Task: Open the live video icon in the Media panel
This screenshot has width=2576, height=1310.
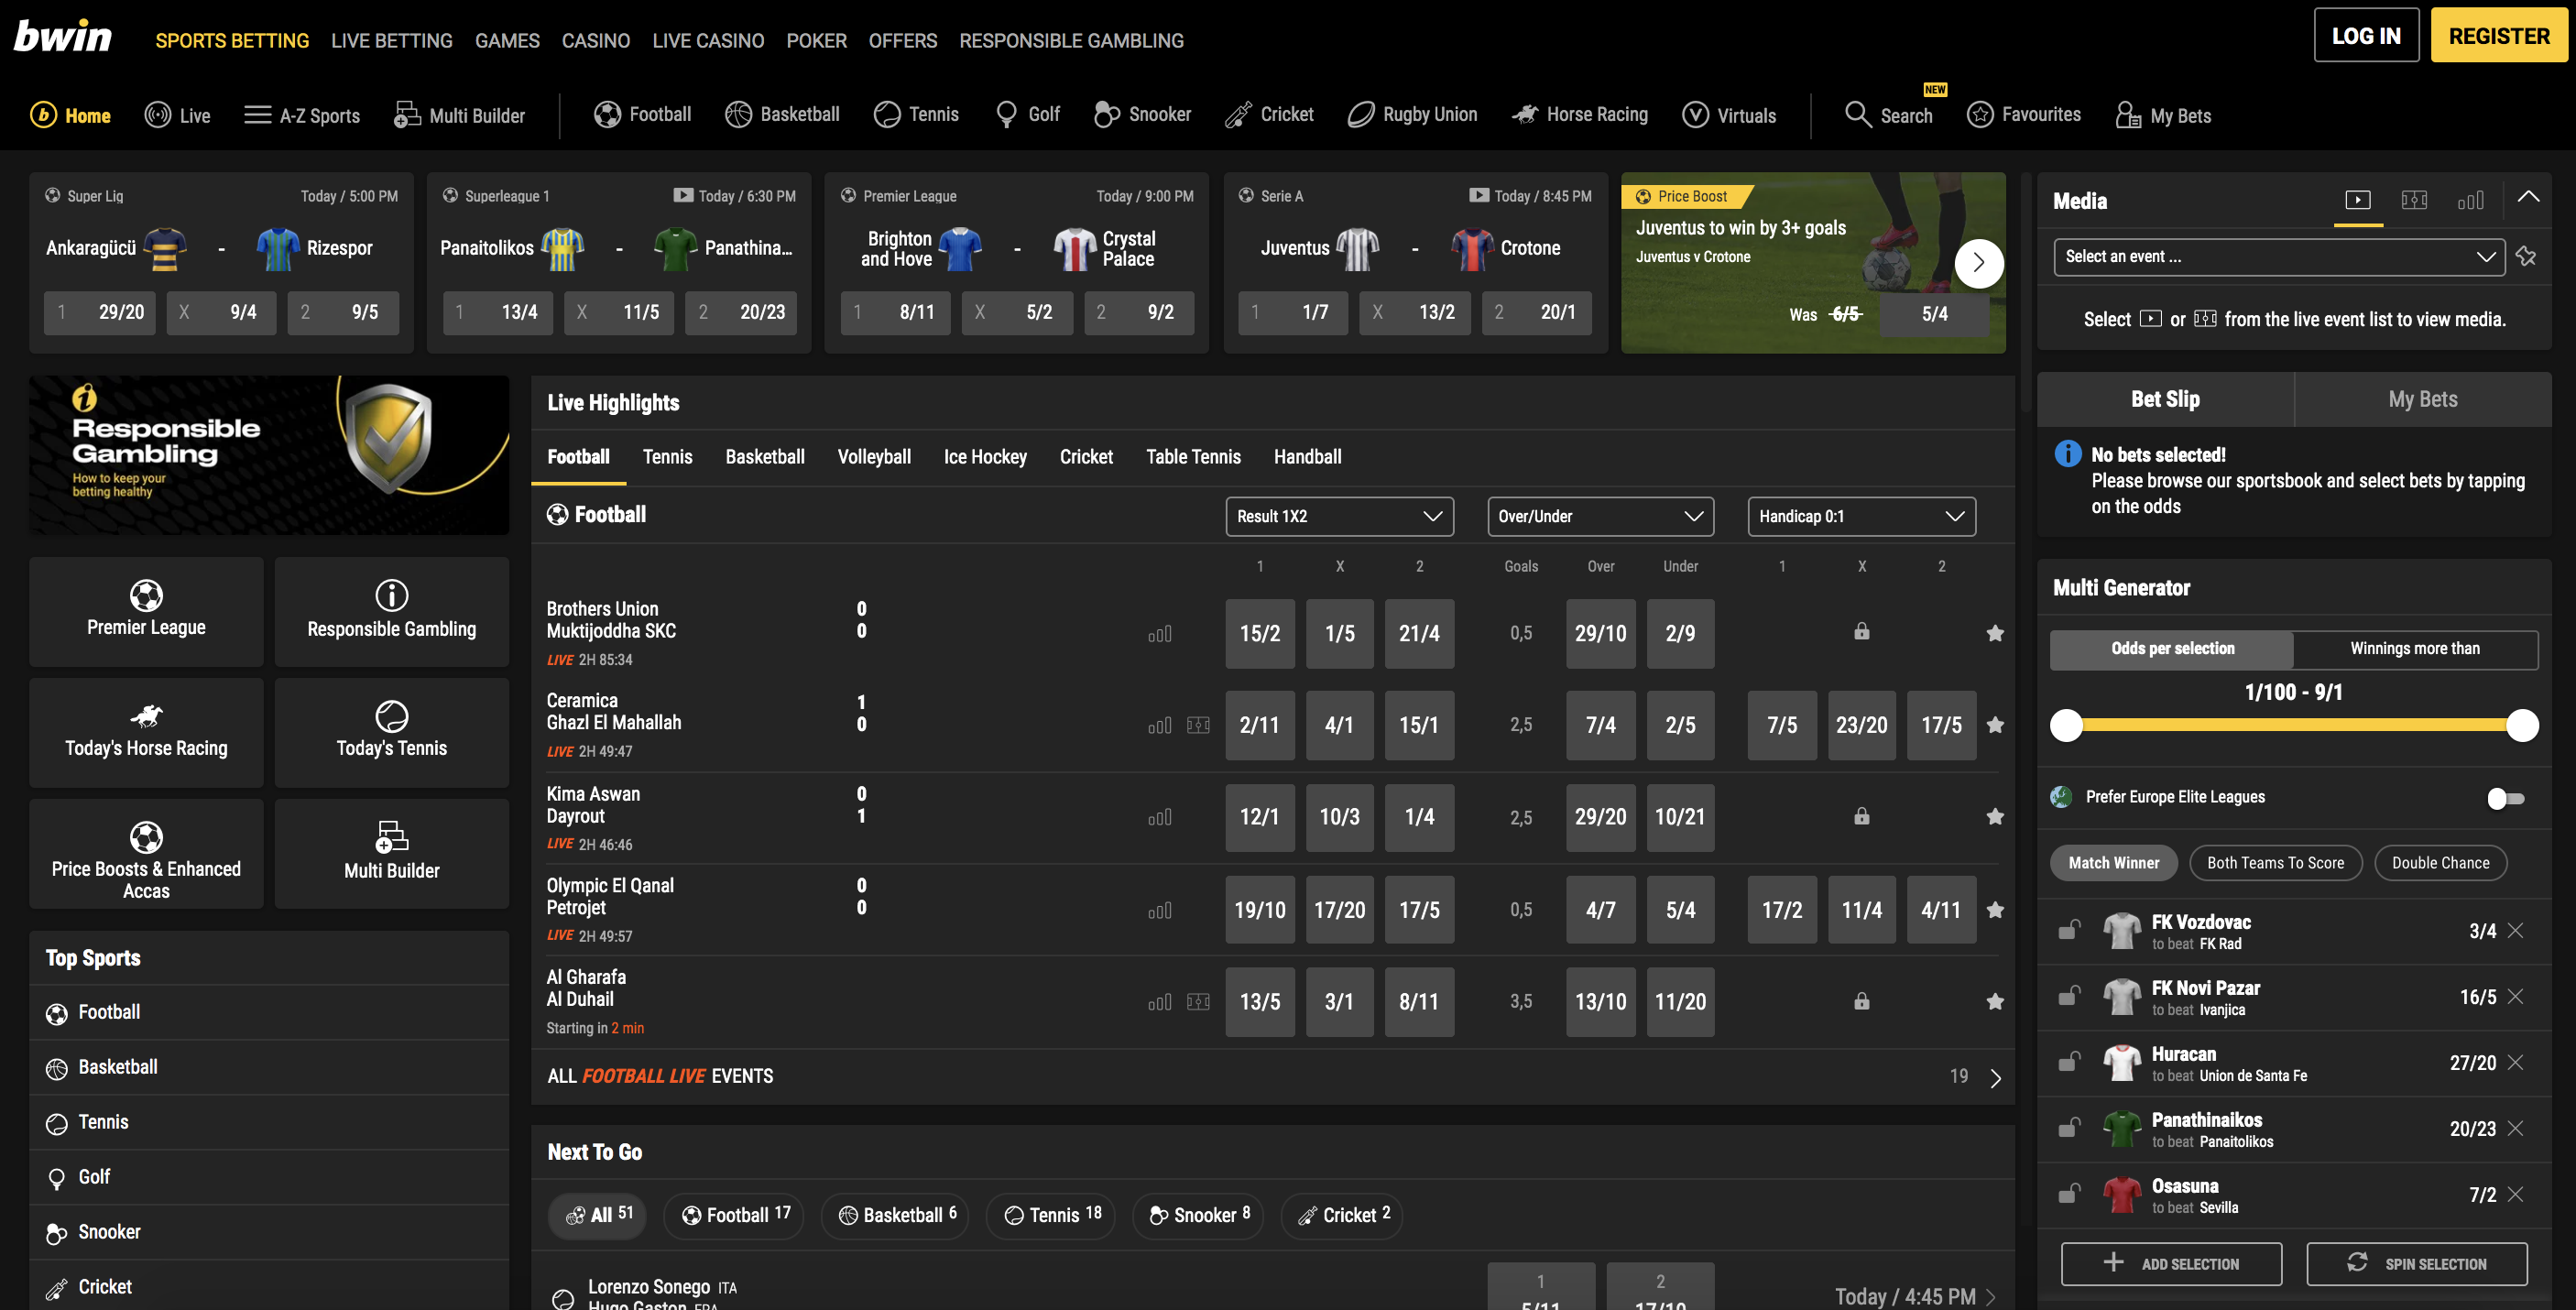Action: coord(2358,200)
